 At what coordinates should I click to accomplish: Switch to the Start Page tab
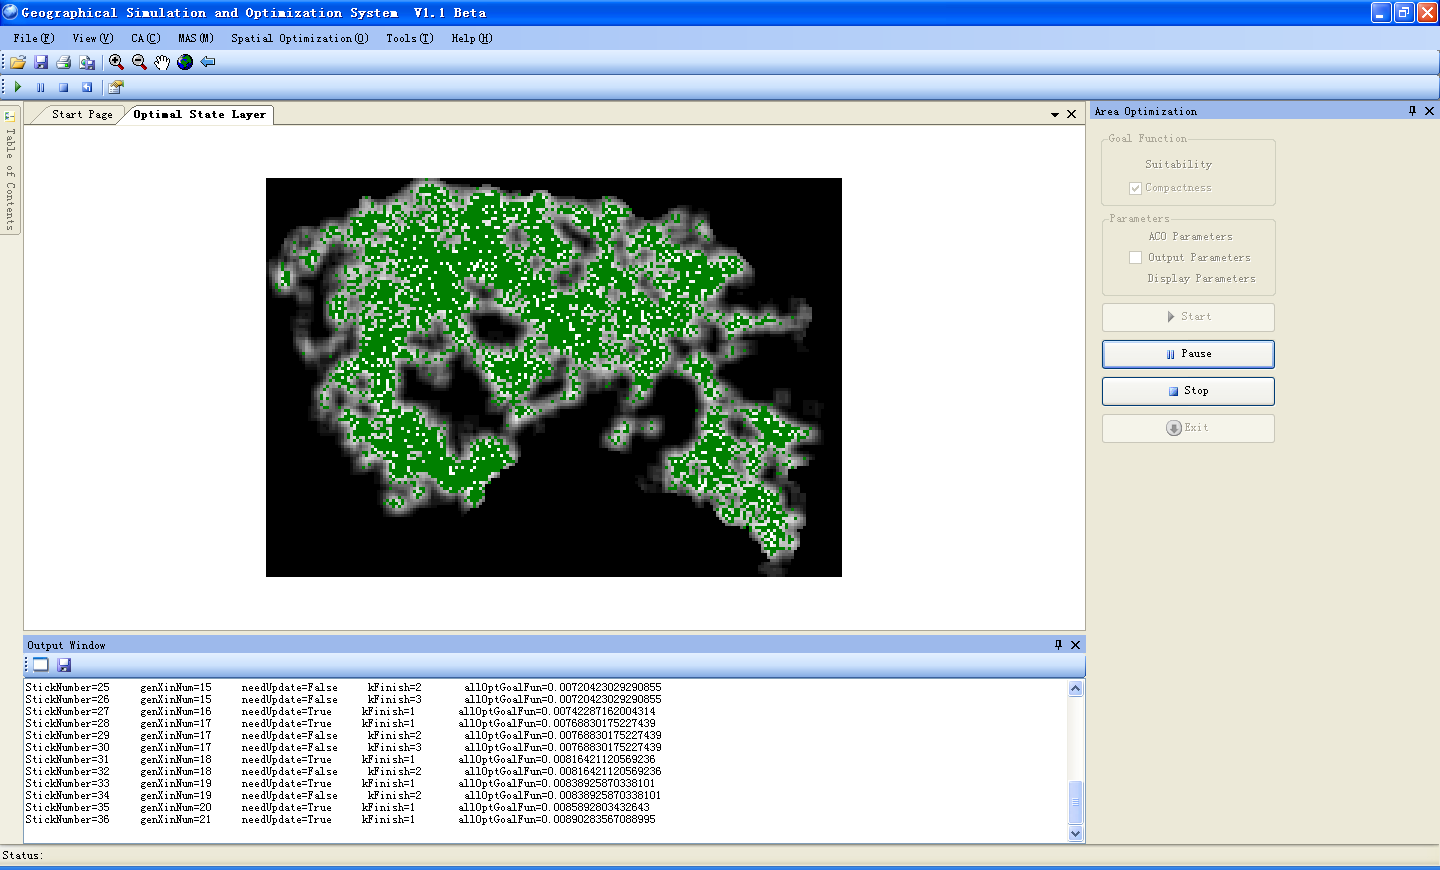tap(82, 114)
